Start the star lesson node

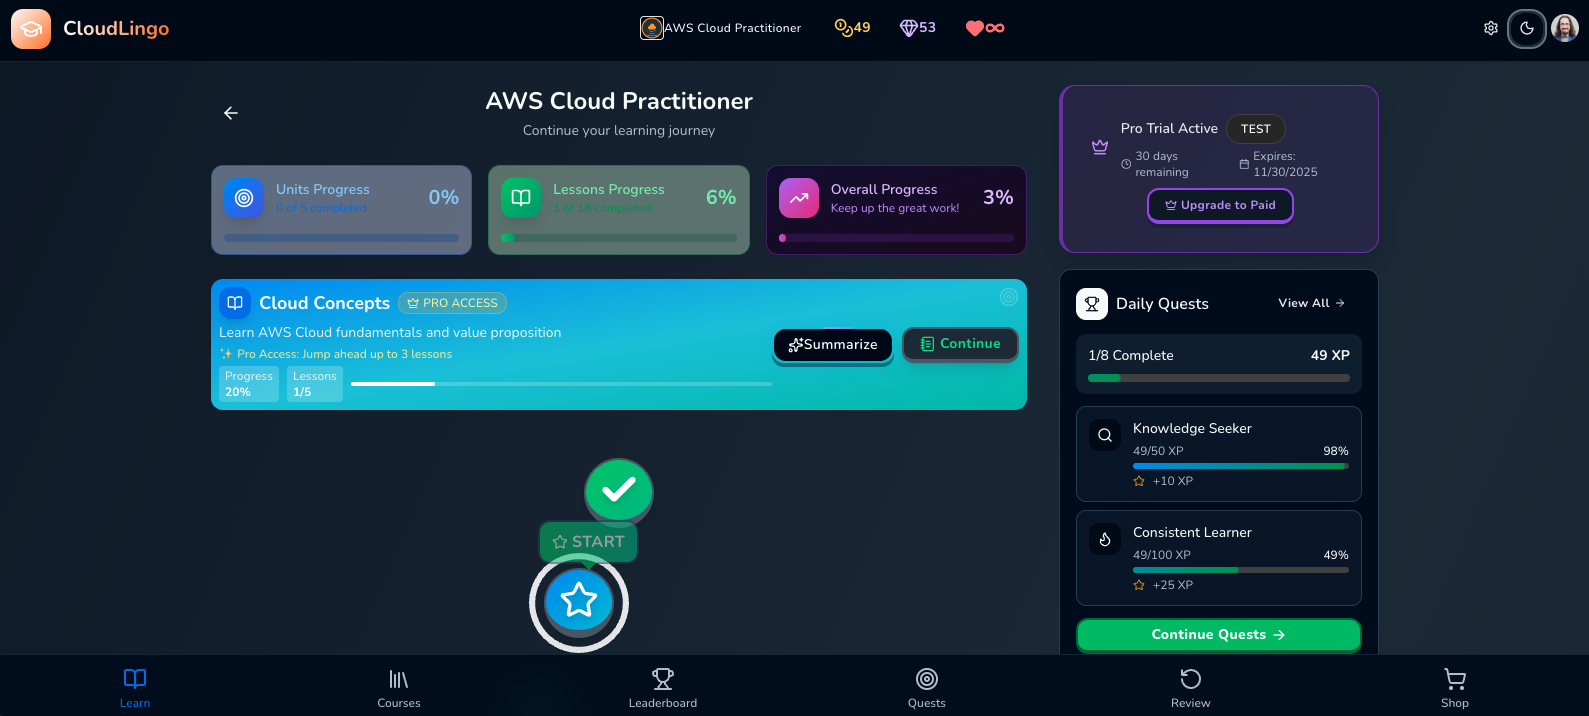pos(579,601)
